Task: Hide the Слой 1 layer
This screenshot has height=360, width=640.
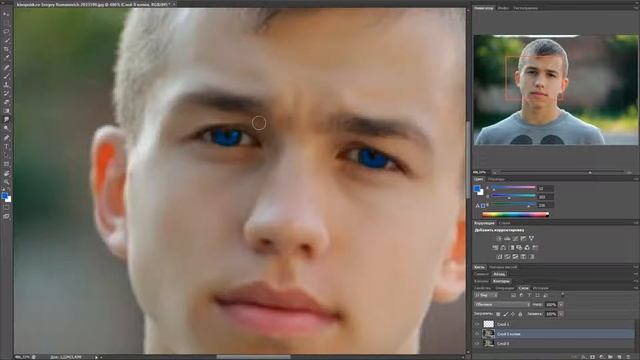Action: pos(477,324)
